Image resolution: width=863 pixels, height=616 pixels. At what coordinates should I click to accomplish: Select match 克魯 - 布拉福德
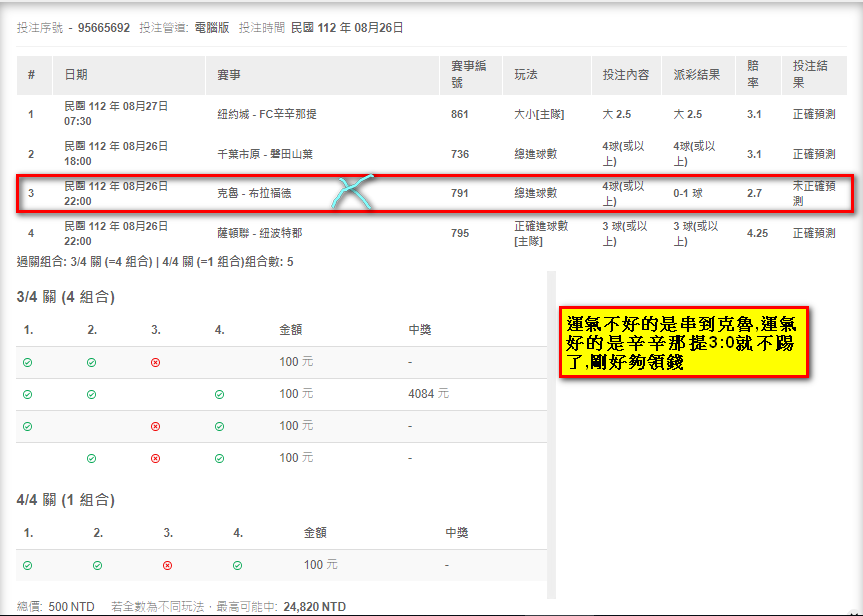[254, 194]
